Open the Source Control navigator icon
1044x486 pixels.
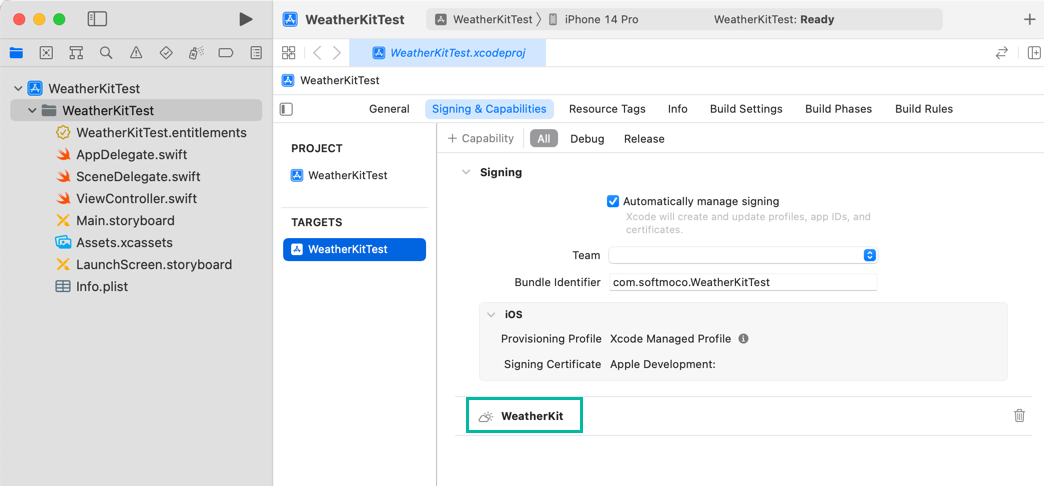pos(46,53)
